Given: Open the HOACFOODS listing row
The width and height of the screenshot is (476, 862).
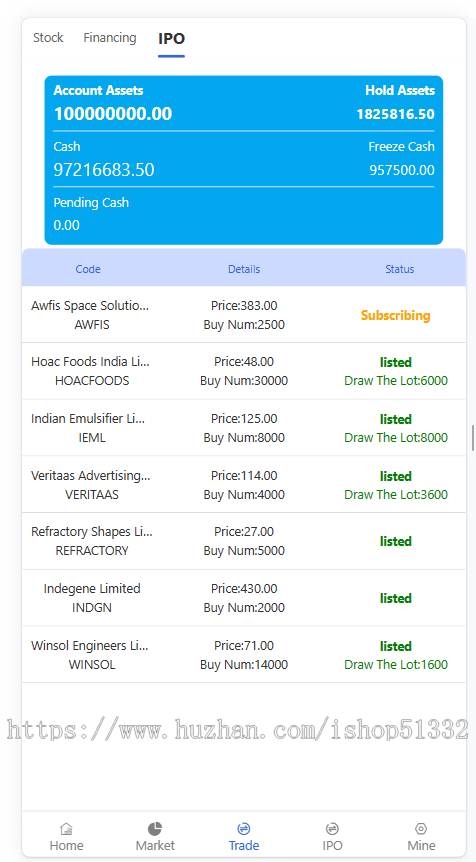Looking at the screenshot, I should [x=243, y=372].
